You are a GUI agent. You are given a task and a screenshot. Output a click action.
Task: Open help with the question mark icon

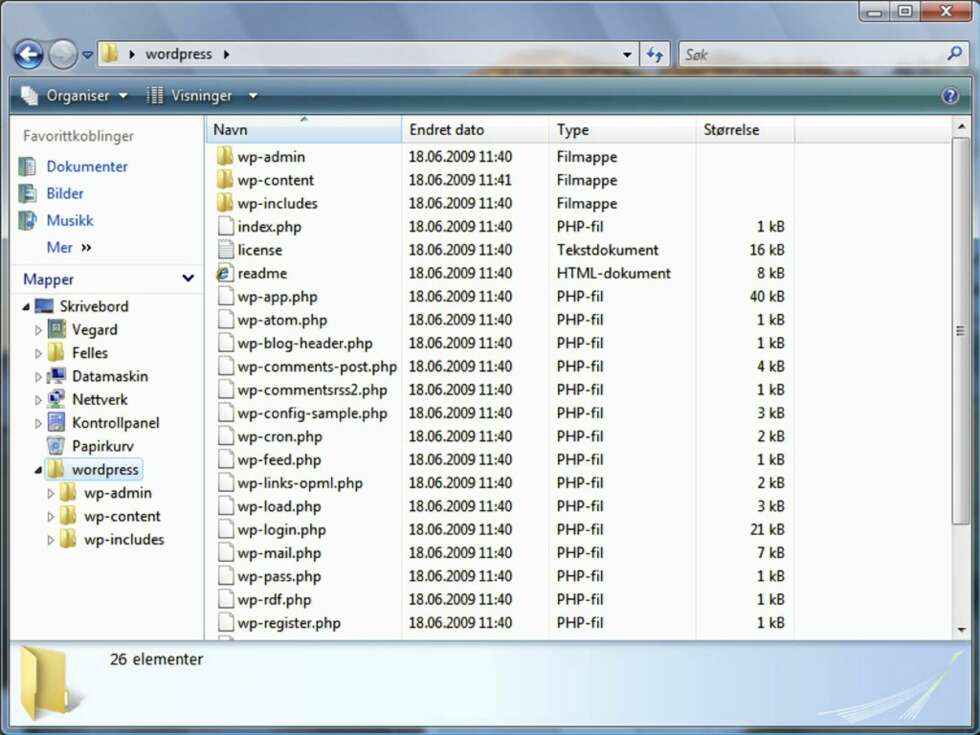tap(950, 95)
